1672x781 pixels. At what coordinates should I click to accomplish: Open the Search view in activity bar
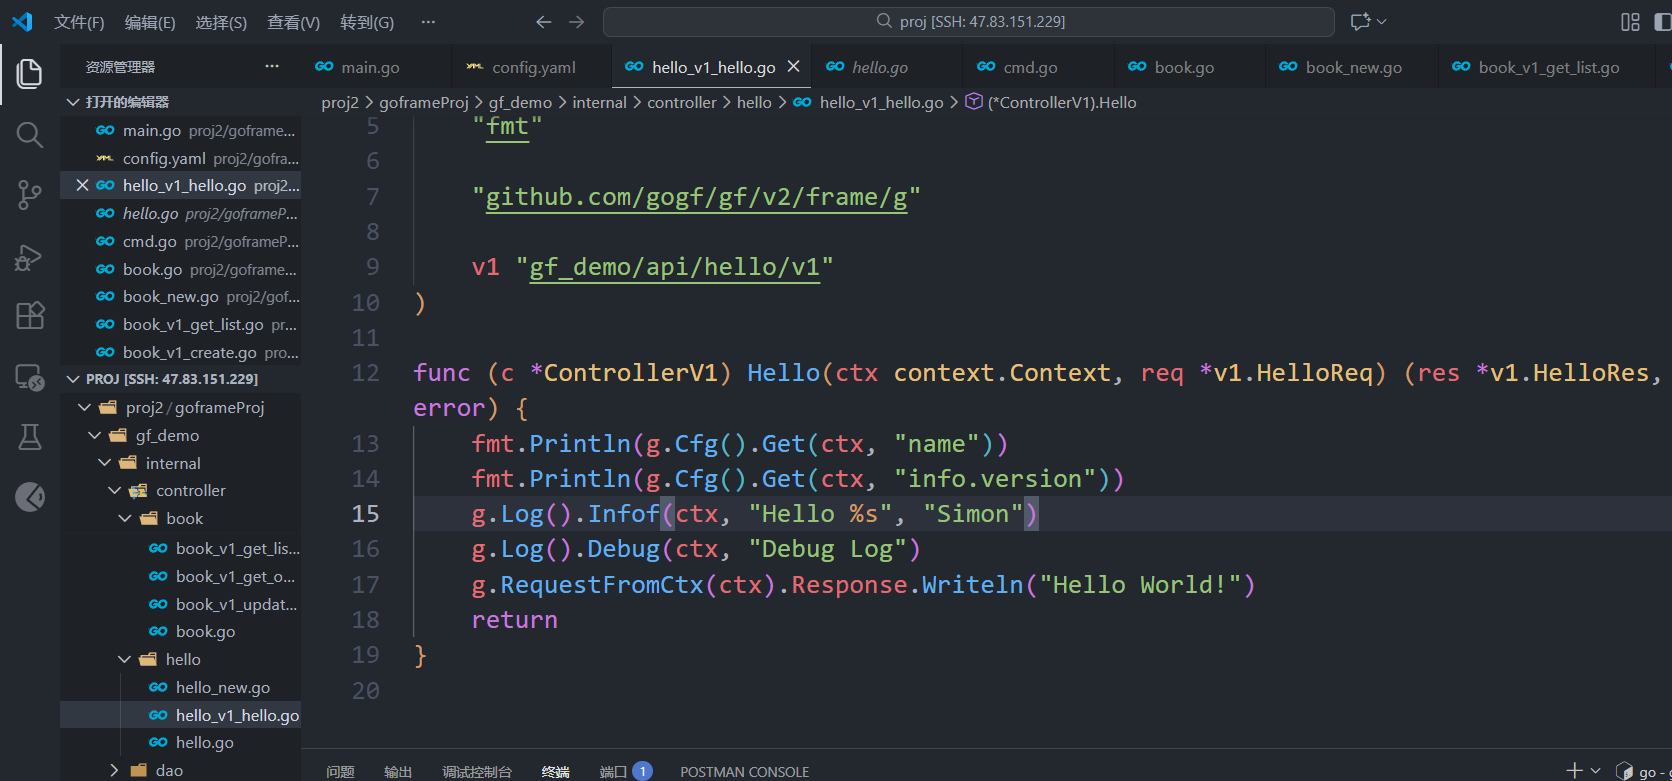pos(30,135)
